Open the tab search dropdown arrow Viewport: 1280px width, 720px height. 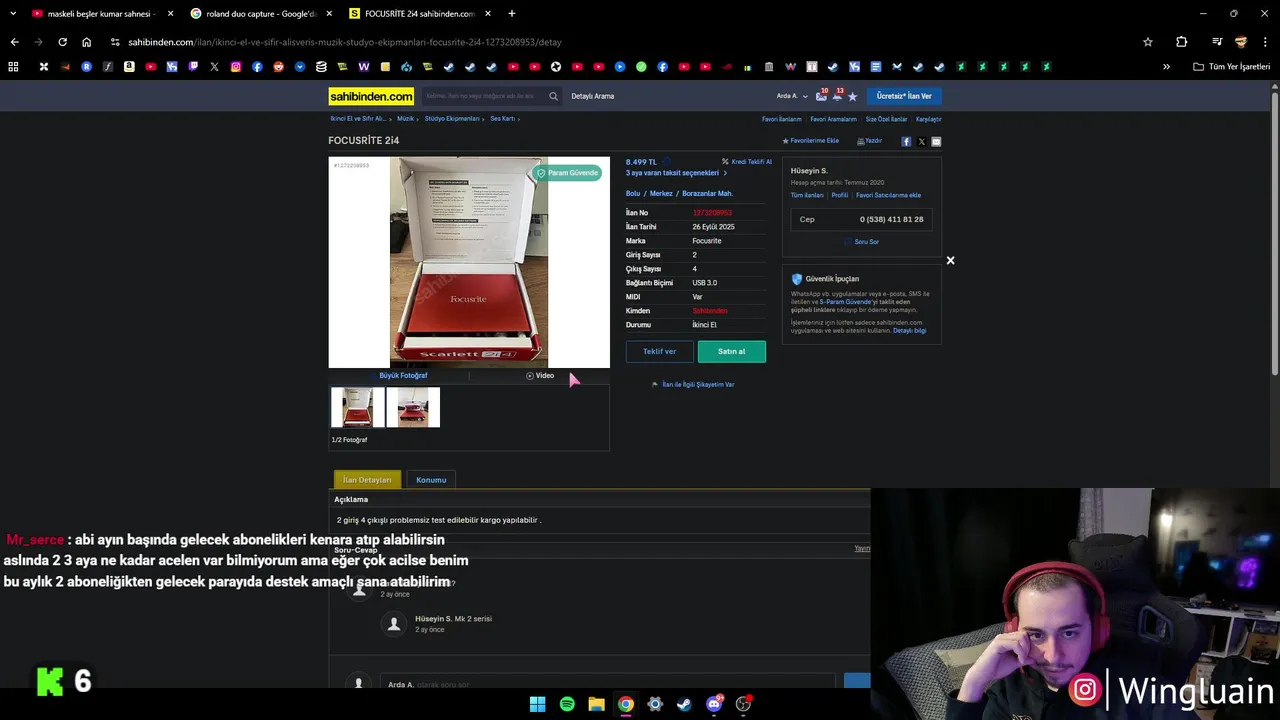click(13, 14)
